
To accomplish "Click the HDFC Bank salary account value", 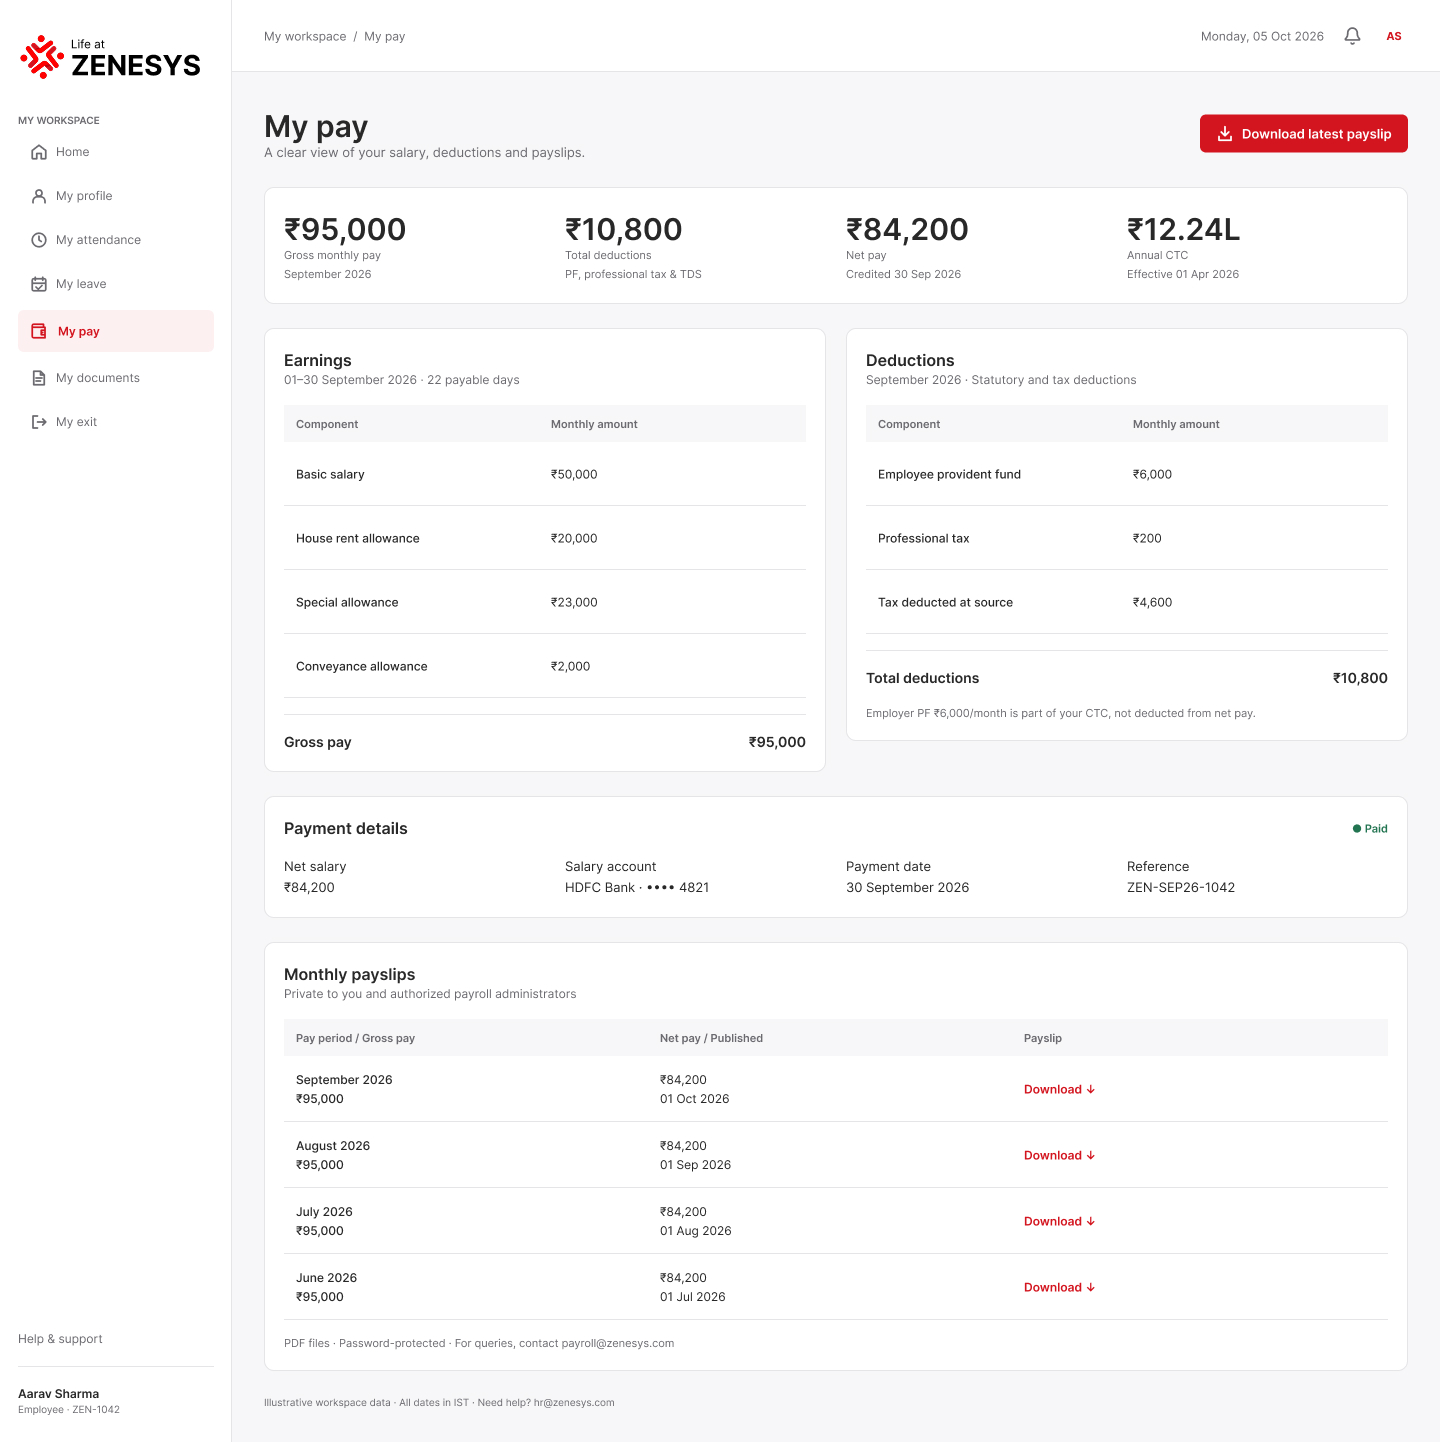I will 637,887.
